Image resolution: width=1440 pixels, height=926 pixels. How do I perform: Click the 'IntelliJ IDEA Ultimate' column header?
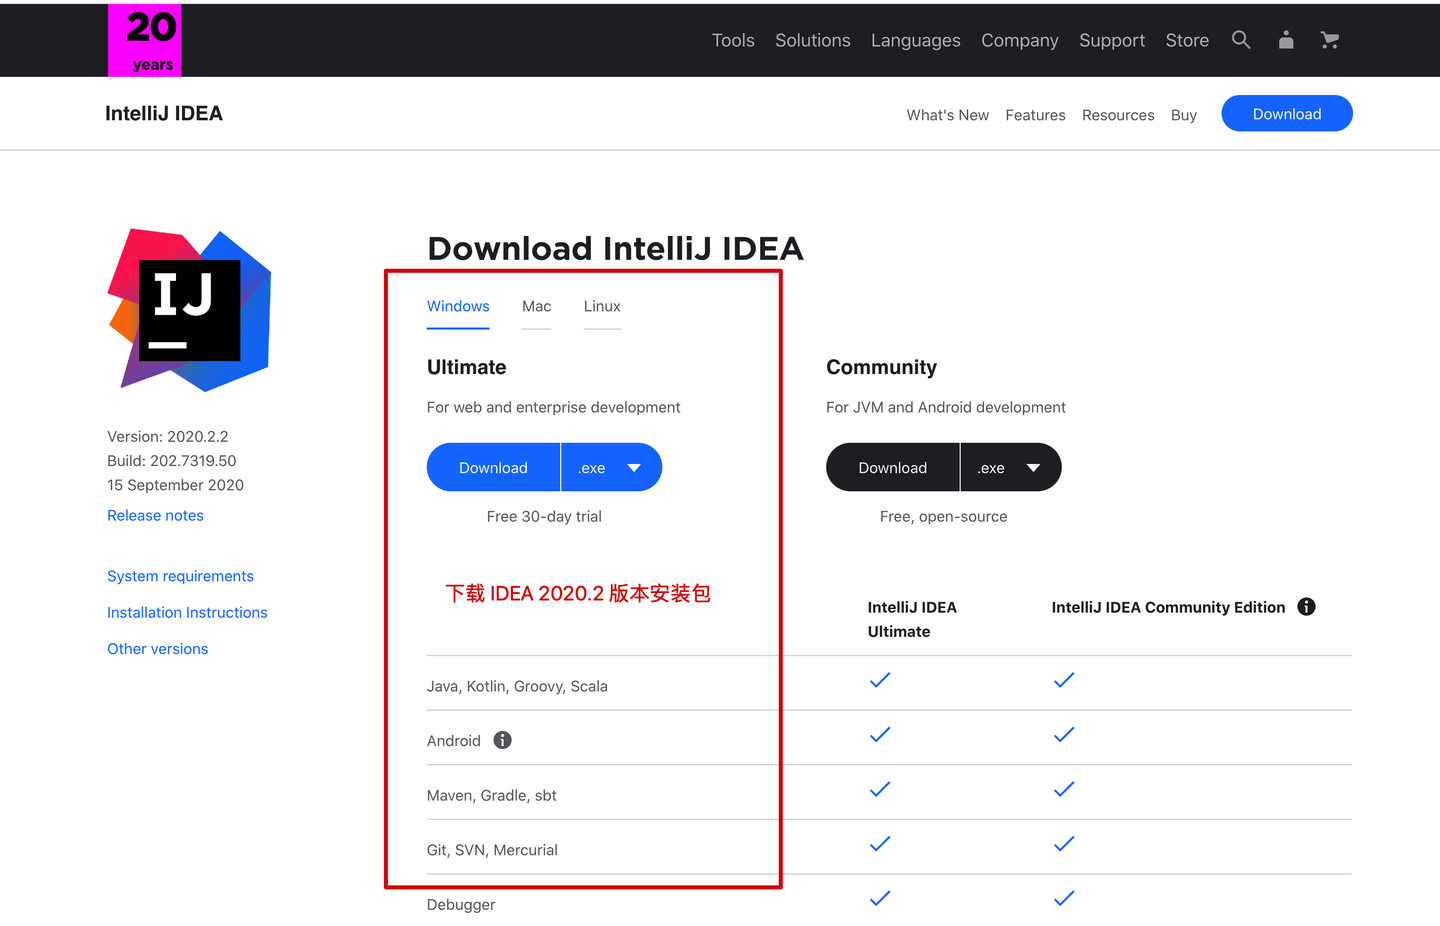pos(912,619)
